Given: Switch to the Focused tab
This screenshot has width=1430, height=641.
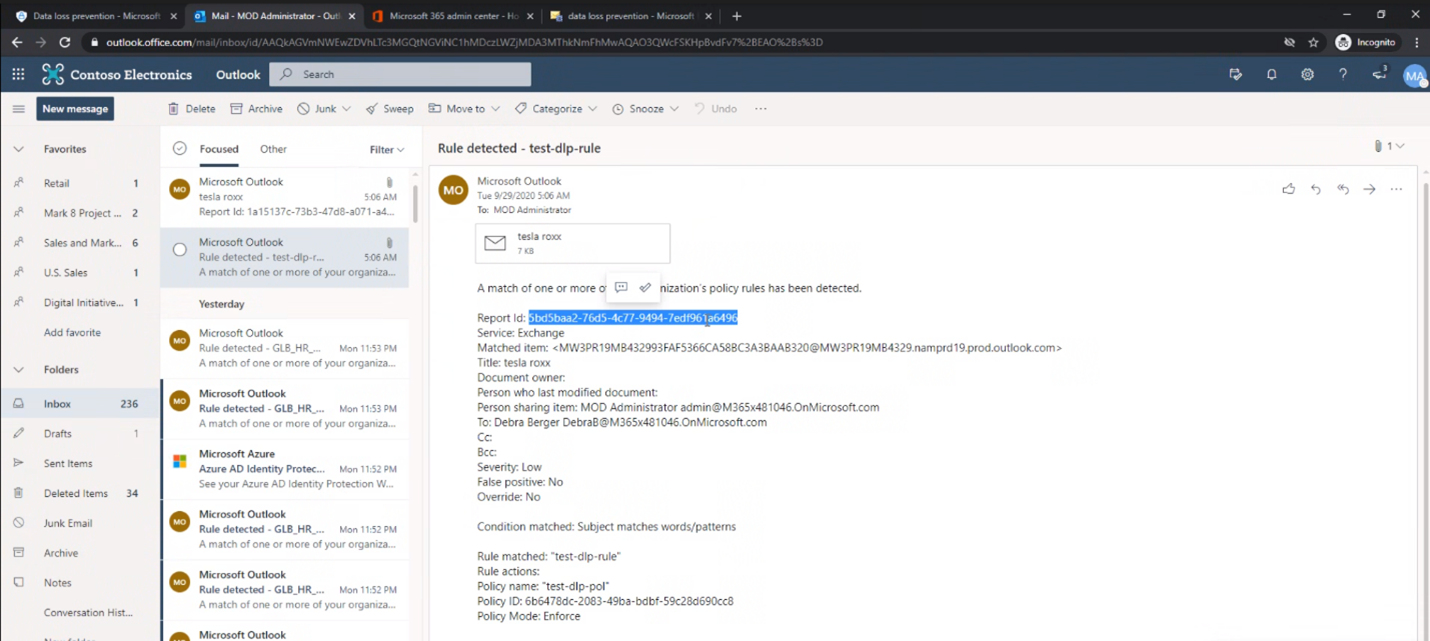Looking at the screenshot, I should click(219, 149).
